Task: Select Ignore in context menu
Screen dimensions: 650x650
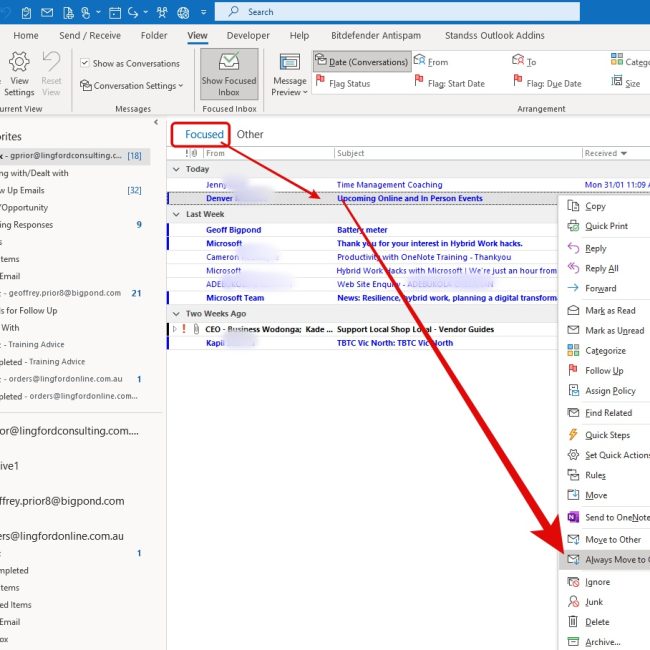Action: point(597,582)
